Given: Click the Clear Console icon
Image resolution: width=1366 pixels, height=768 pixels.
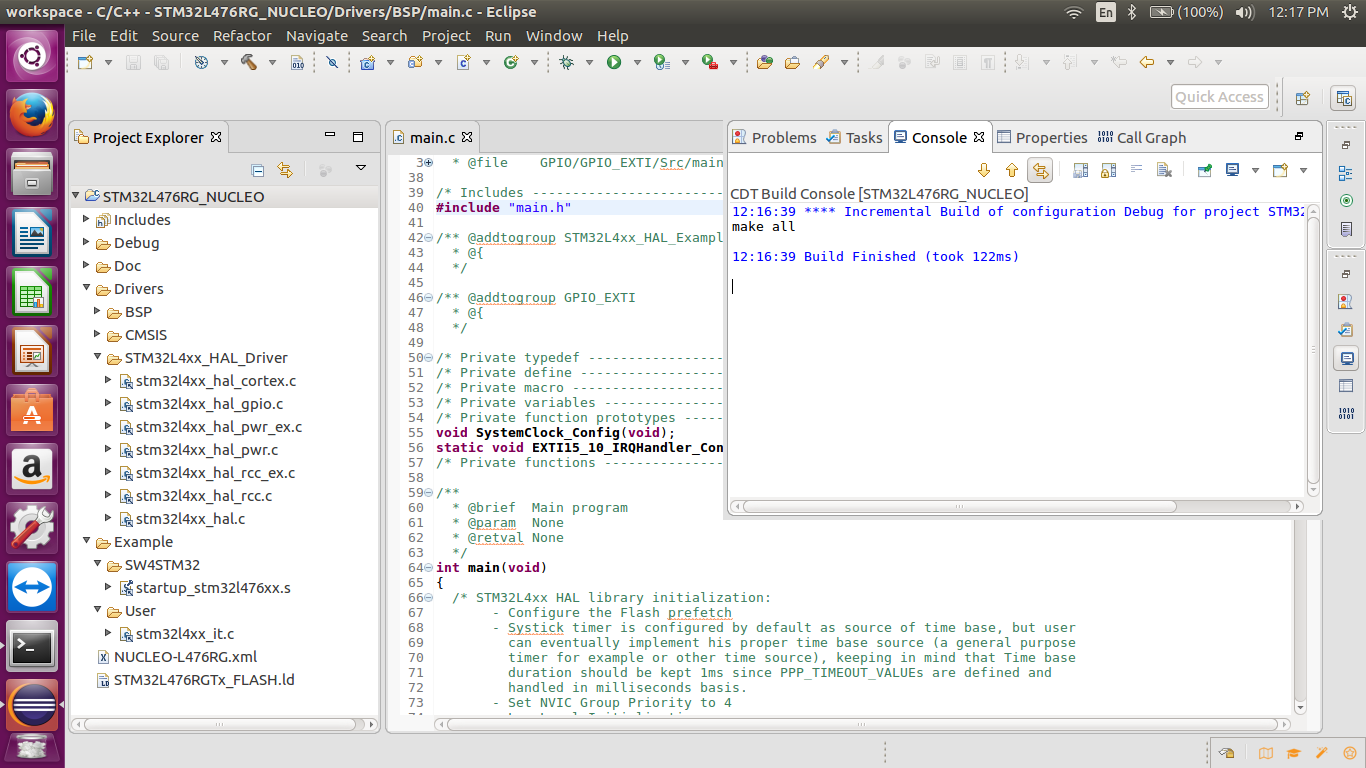Looking at the screenshot, I should click(1164, 170).
